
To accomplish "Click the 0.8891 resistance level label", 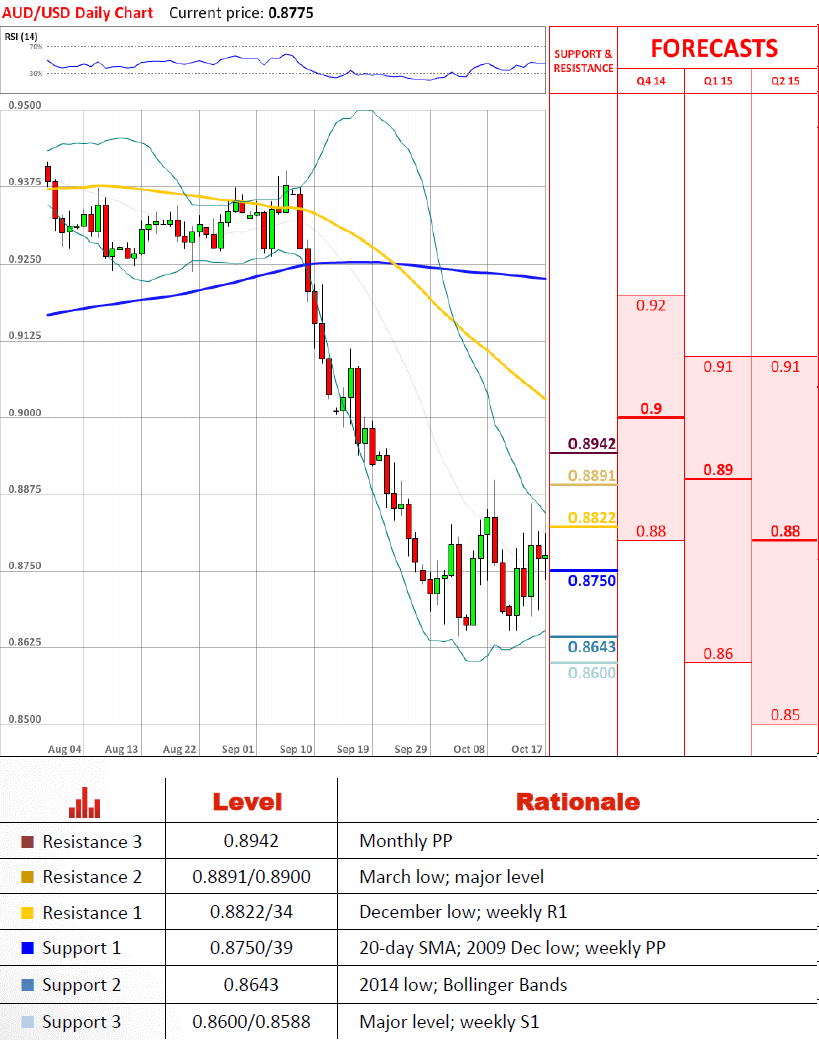I will pos(592,475).
